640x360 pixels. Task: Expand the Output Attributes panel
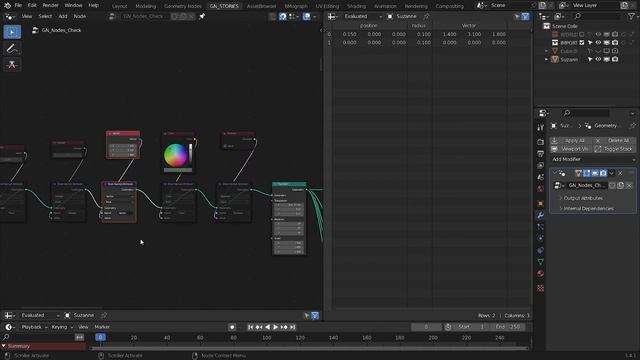click(583, 198)
